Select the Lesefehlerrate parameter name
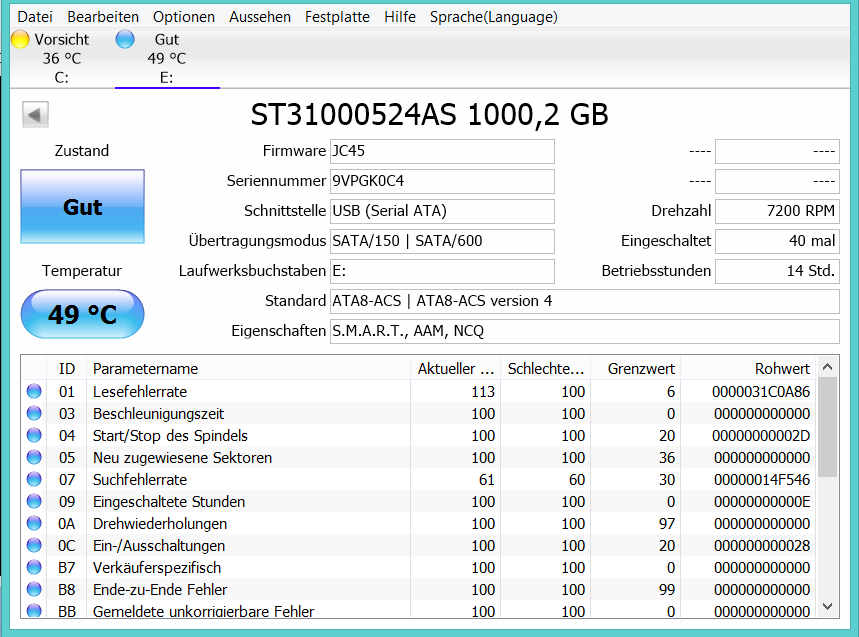The width and height of the screenshot is (859, 637). 140,392
